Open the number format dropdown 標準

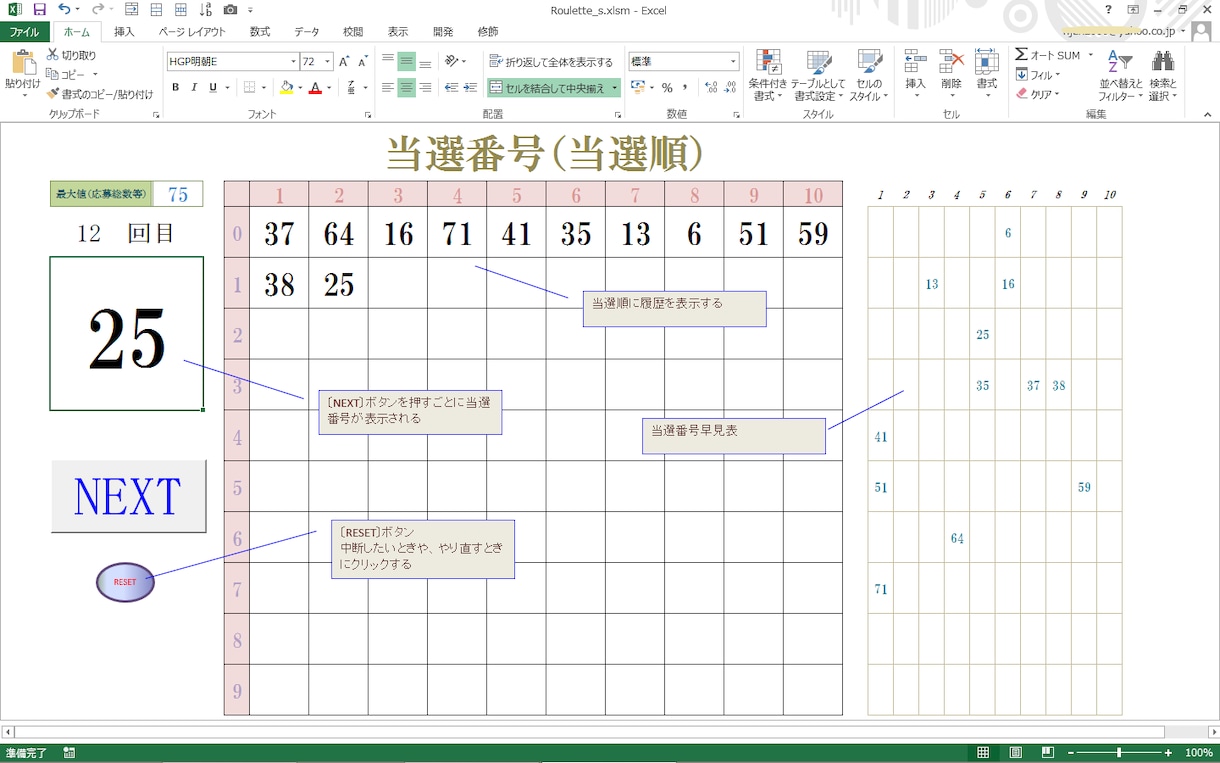(x=733, y=62)
